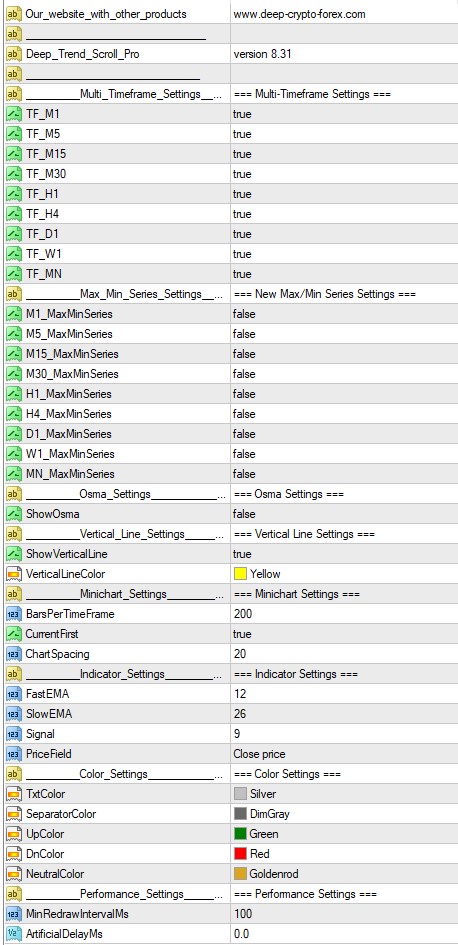Open the UpColor Green dropdown
Screen dimensions: 458x945
pos(344,834)
